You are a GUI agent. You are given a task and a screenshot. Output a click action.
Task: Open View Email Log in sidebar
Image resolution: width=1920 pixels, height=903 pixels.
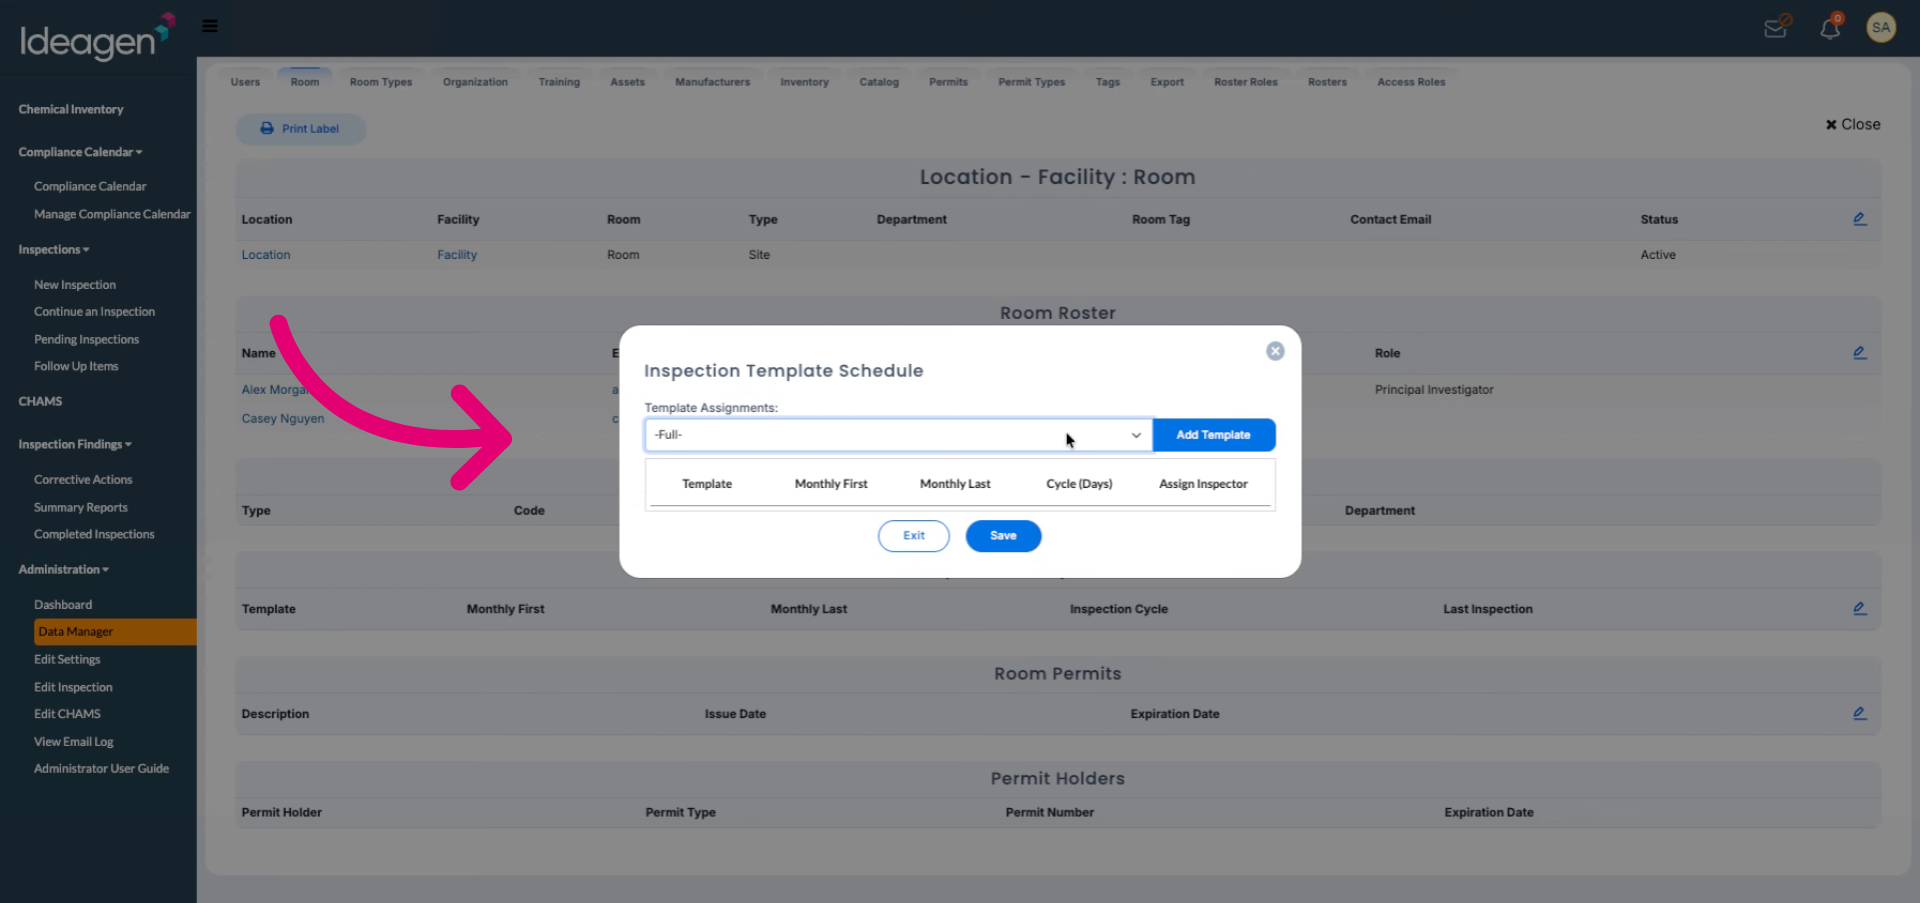pos(74,742)
